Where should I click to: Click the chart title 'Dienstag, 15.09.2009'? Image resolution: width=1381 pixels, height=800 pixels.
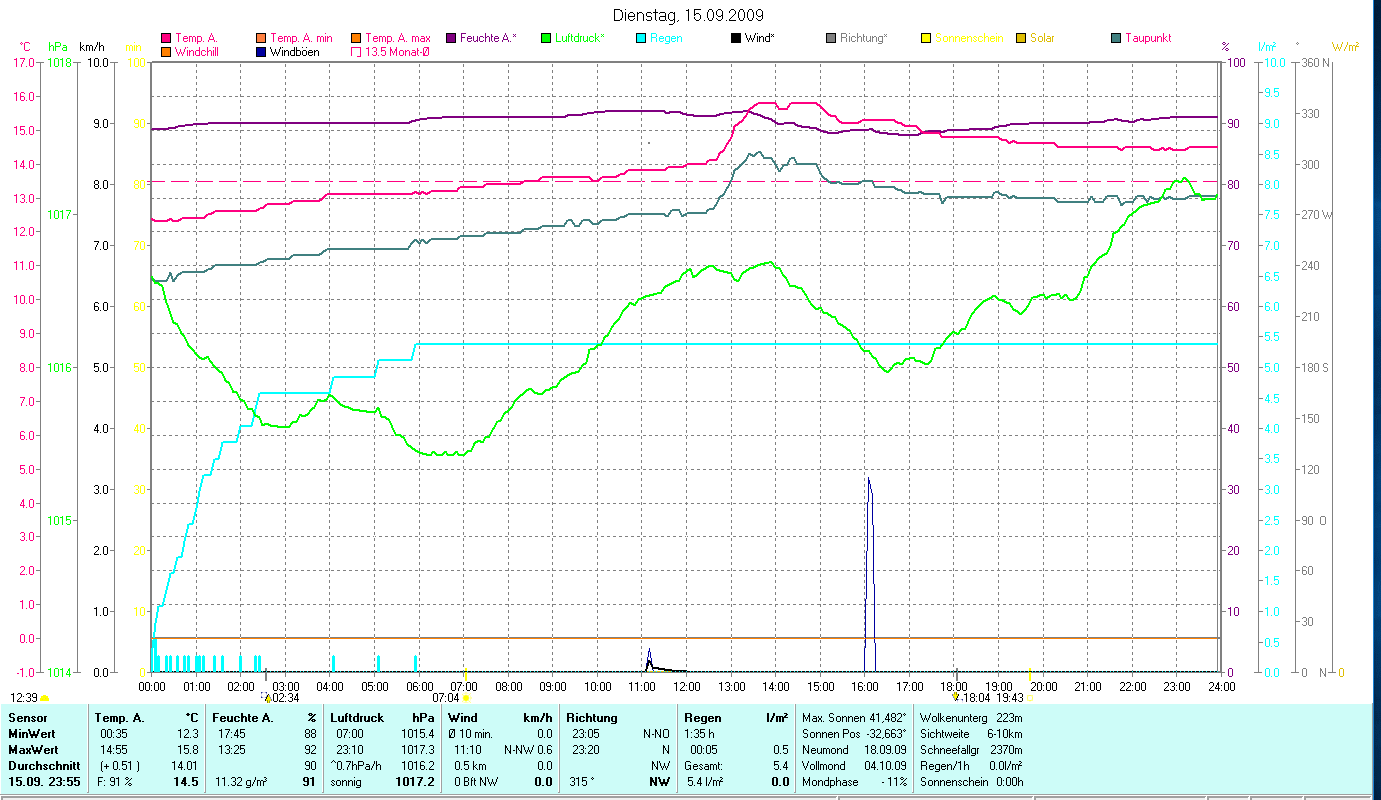pyautogui.click(x=687, y=15)
